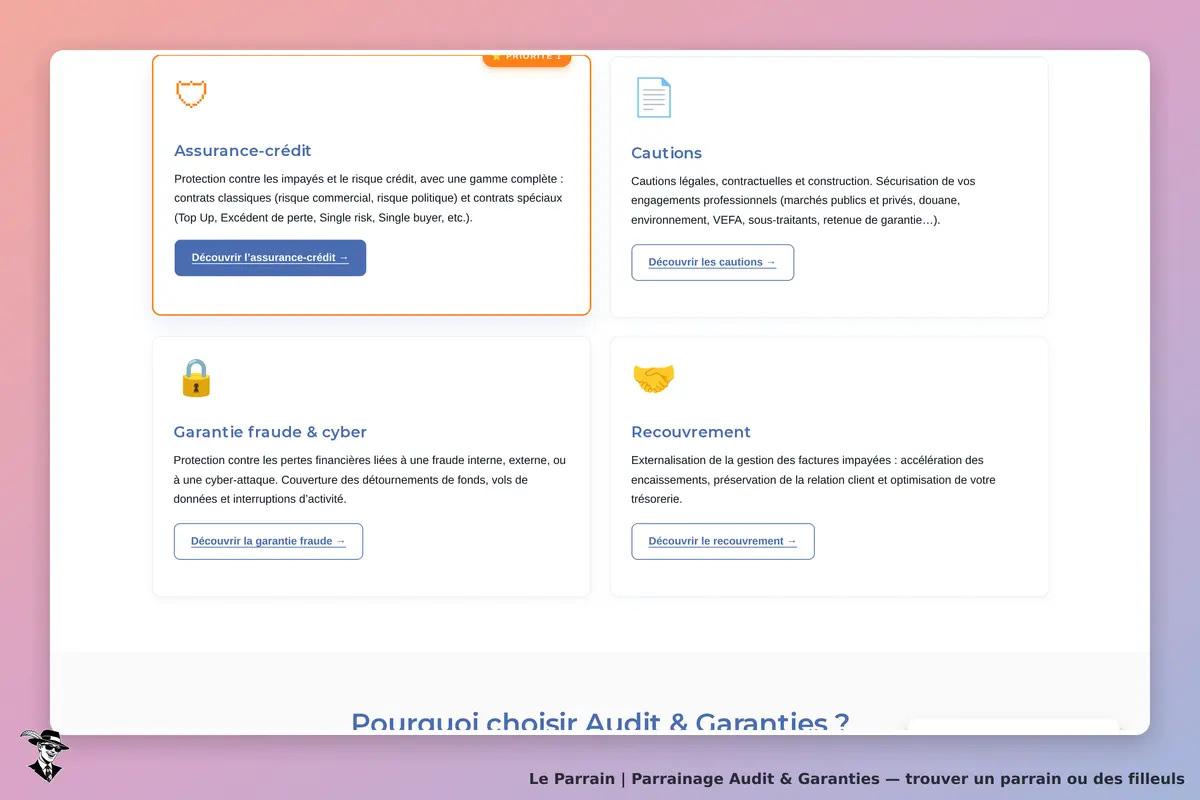Click the Assurance-crédit description paragraph
The width and height of the screenshot is (1200, 800).
click(370, 198)
